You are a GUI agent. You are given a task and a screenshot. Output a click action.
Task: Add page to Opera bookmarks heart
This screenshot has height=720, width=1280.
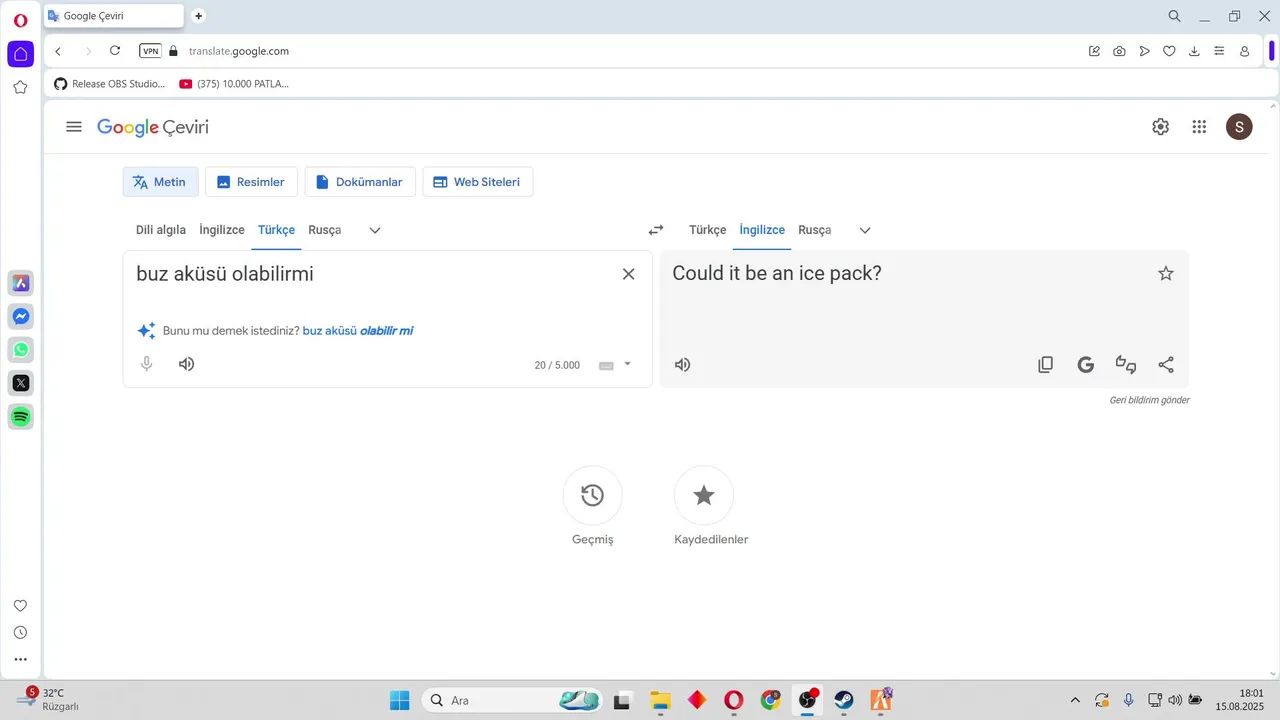[x=1169, y=51]
